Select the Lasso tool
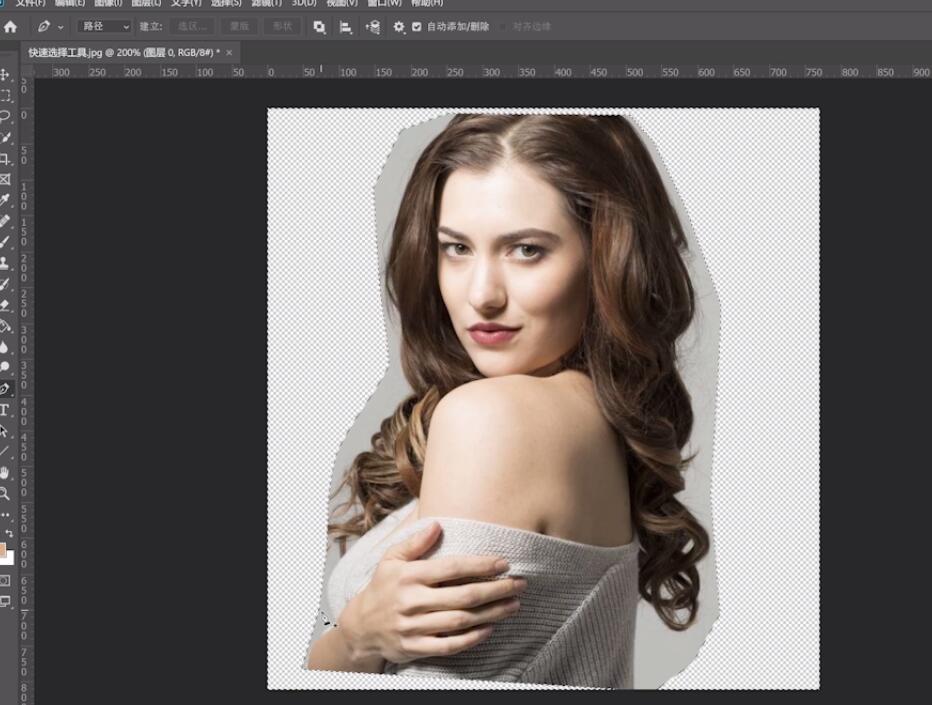This screenshot has height=705, width=932. click(5, 116)
